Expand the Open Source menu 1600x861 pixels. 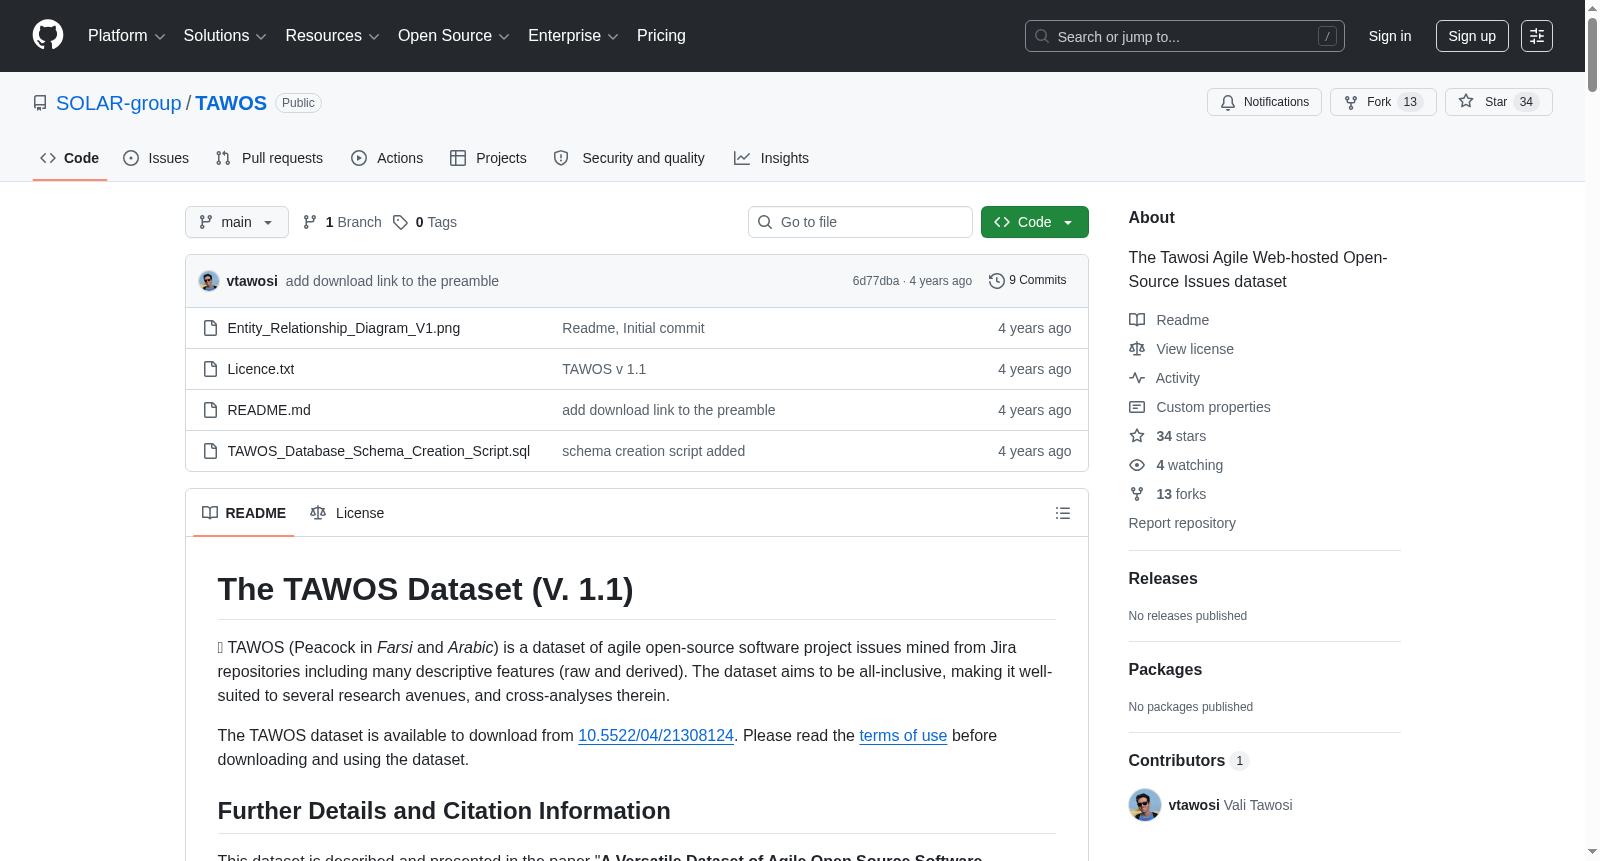coord(454,36)
